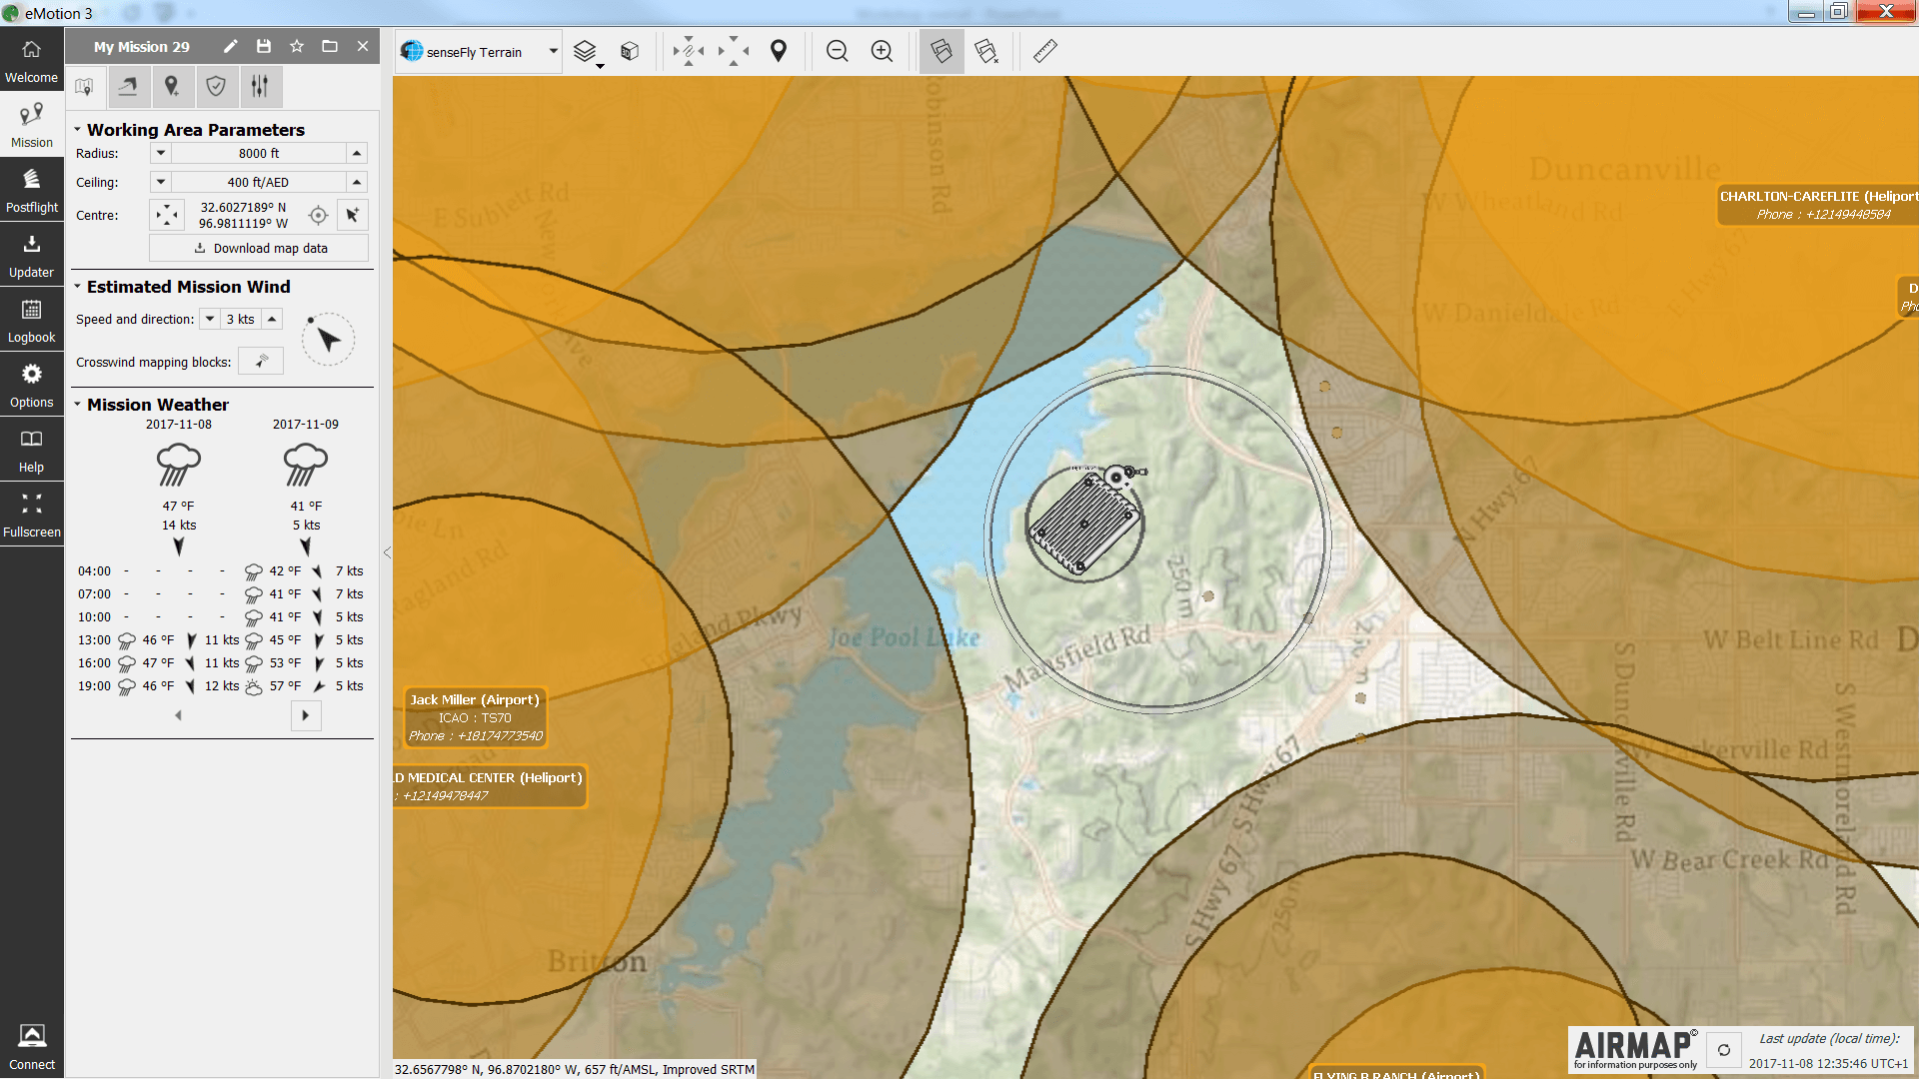Toggle crosswind mapping blocks
The height and width of the screenshot is (1079, 1919).
coord(261,361)
